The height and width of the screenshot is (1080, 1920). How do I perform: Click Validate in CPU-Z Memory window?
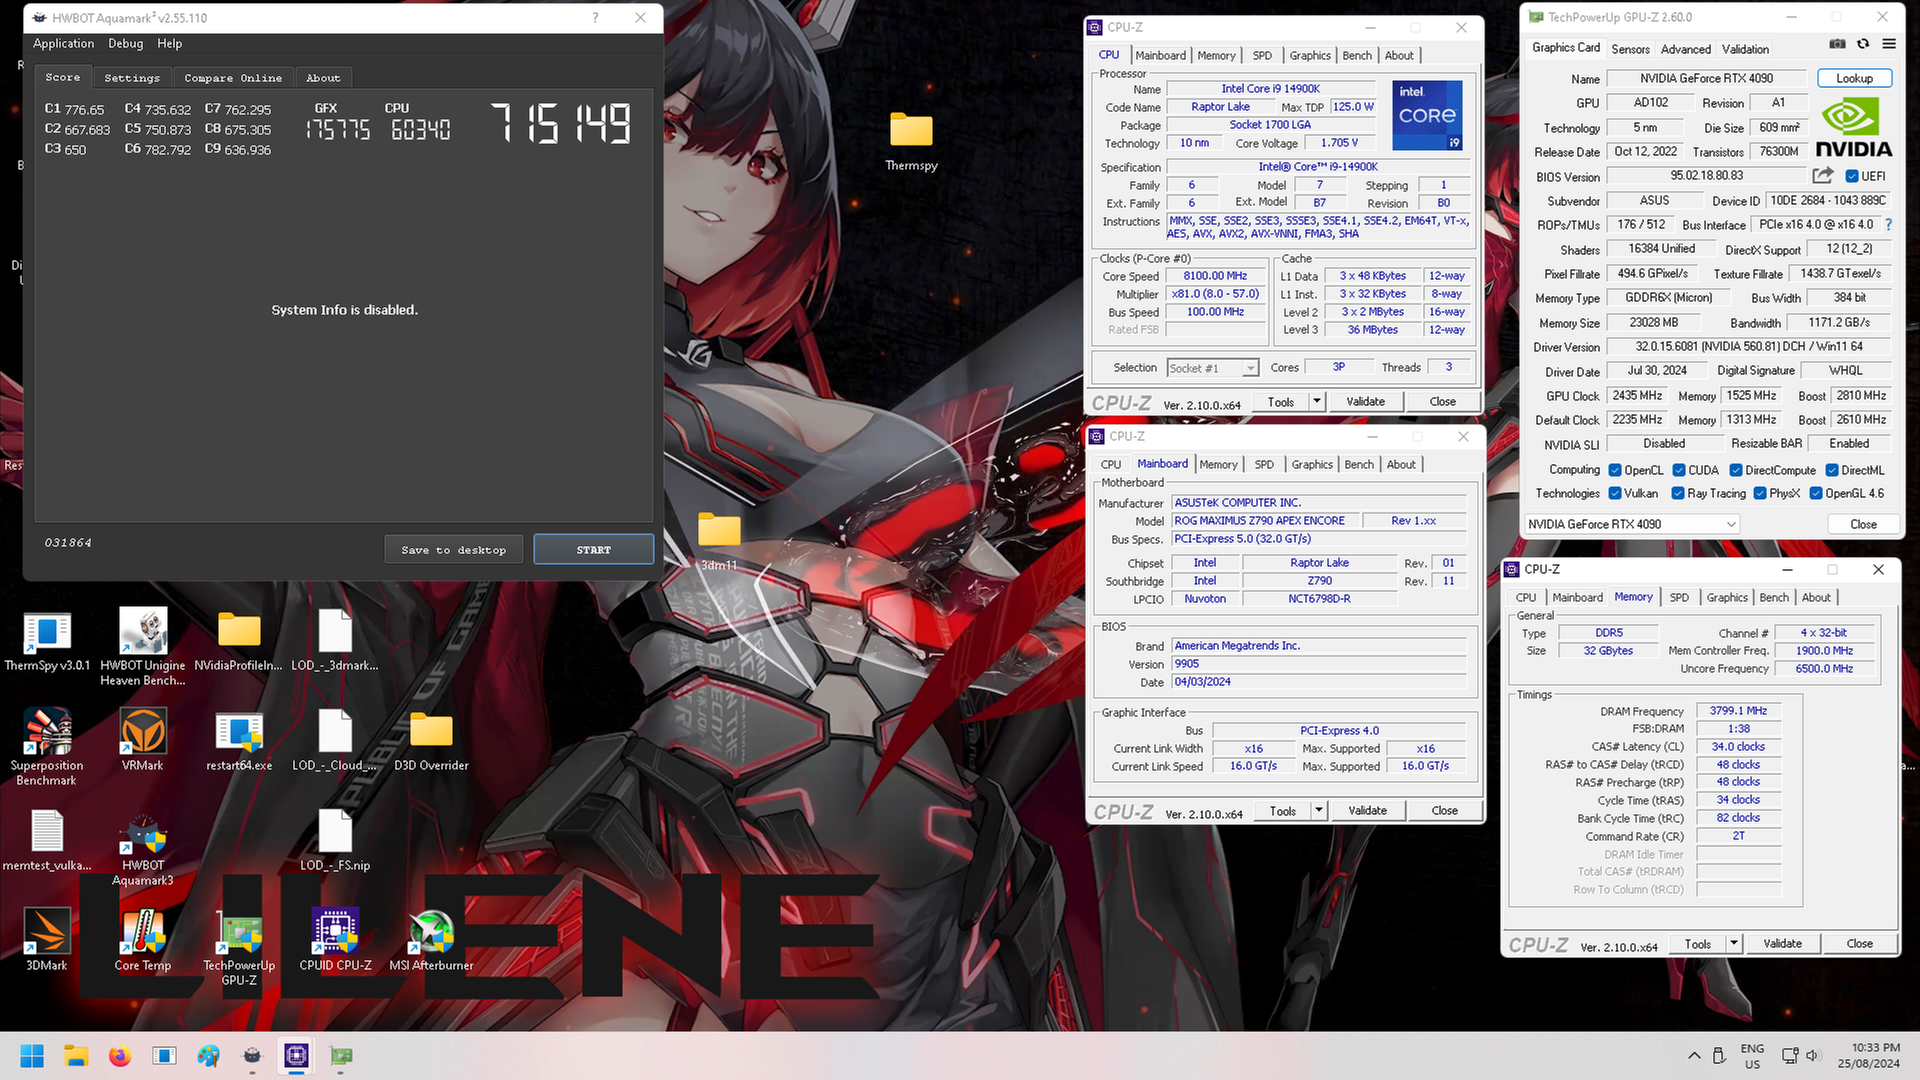1782,943
